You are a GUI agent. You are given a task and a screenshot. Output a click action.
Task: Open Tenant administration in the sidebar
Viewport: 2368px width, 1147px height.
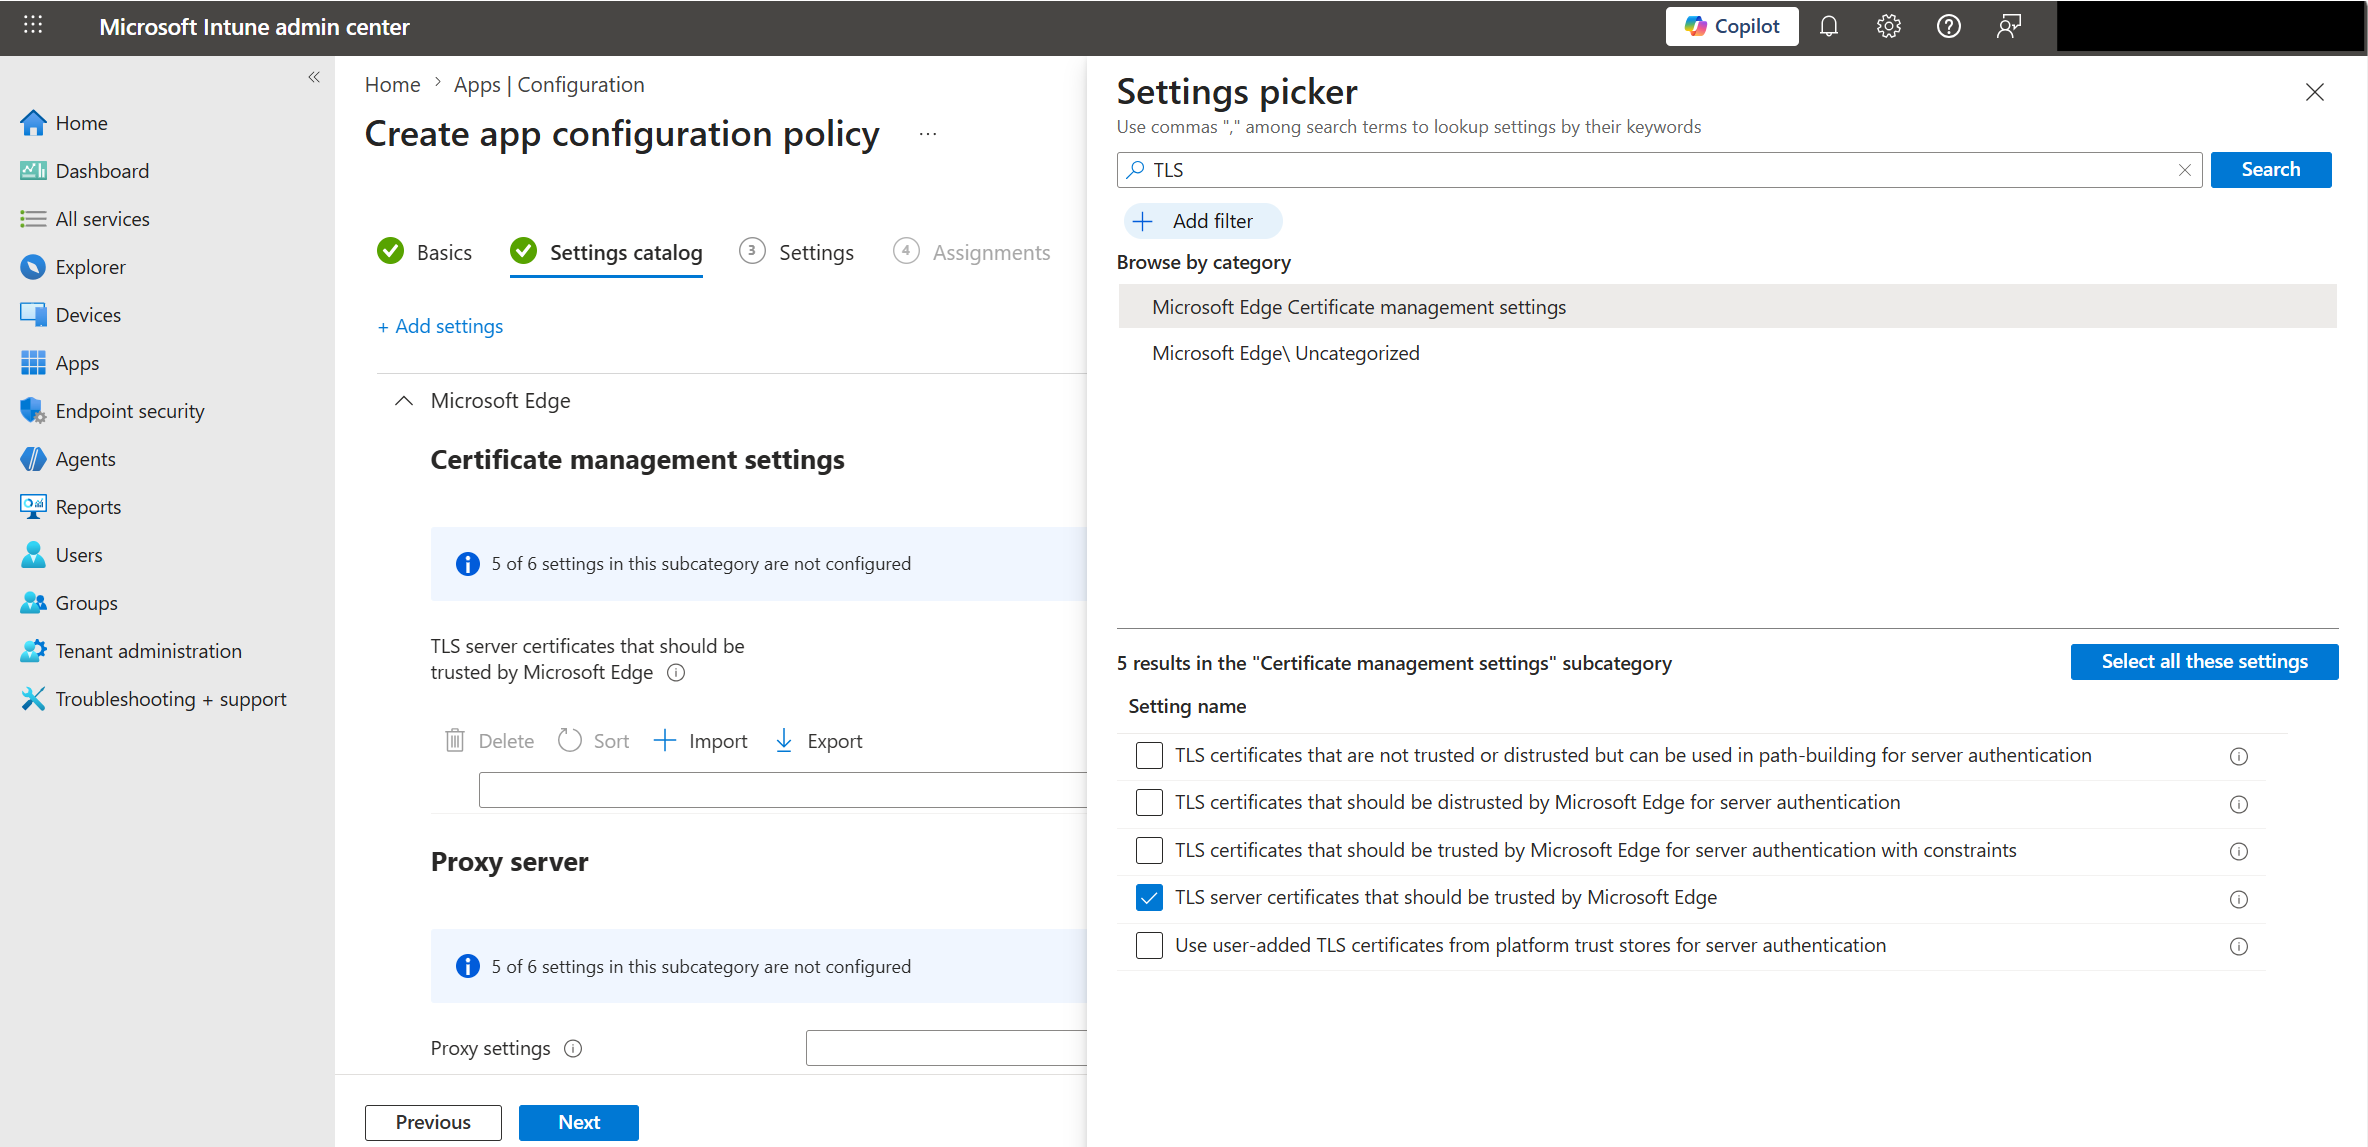[x=148, y=651]
